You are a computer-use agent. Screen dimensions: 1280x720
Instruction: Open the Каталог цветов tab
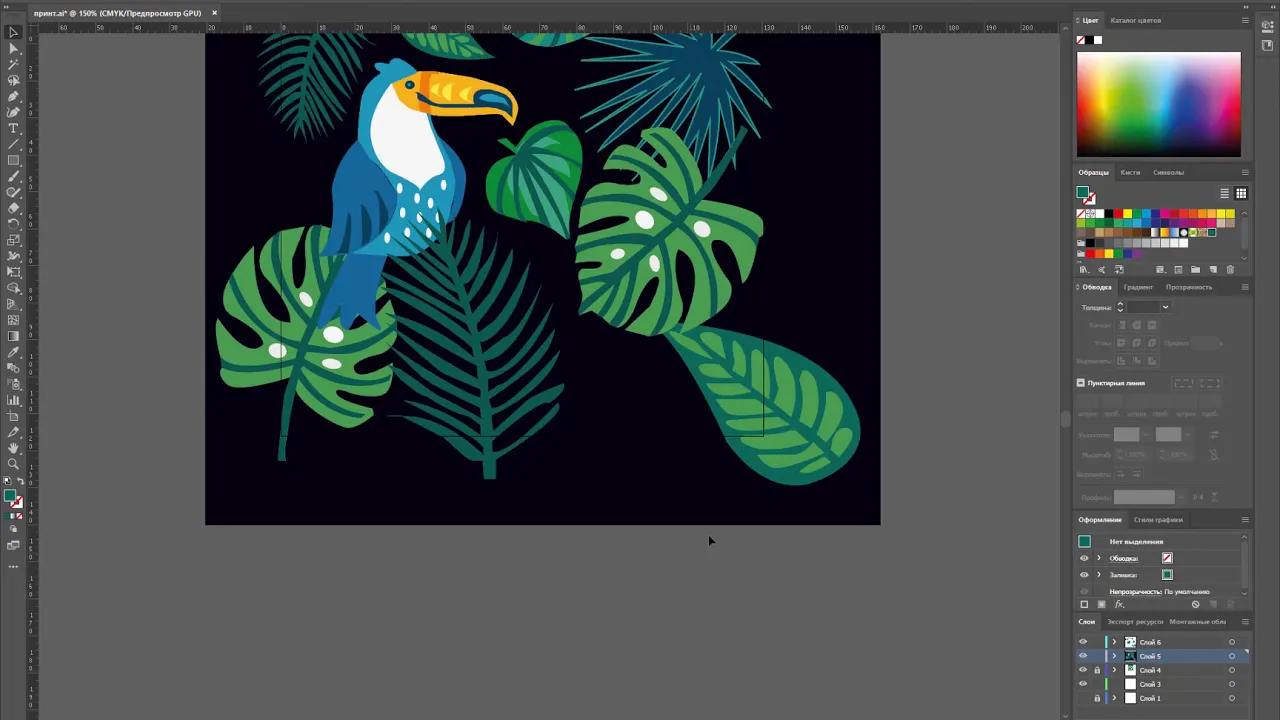pos(1136,20)
